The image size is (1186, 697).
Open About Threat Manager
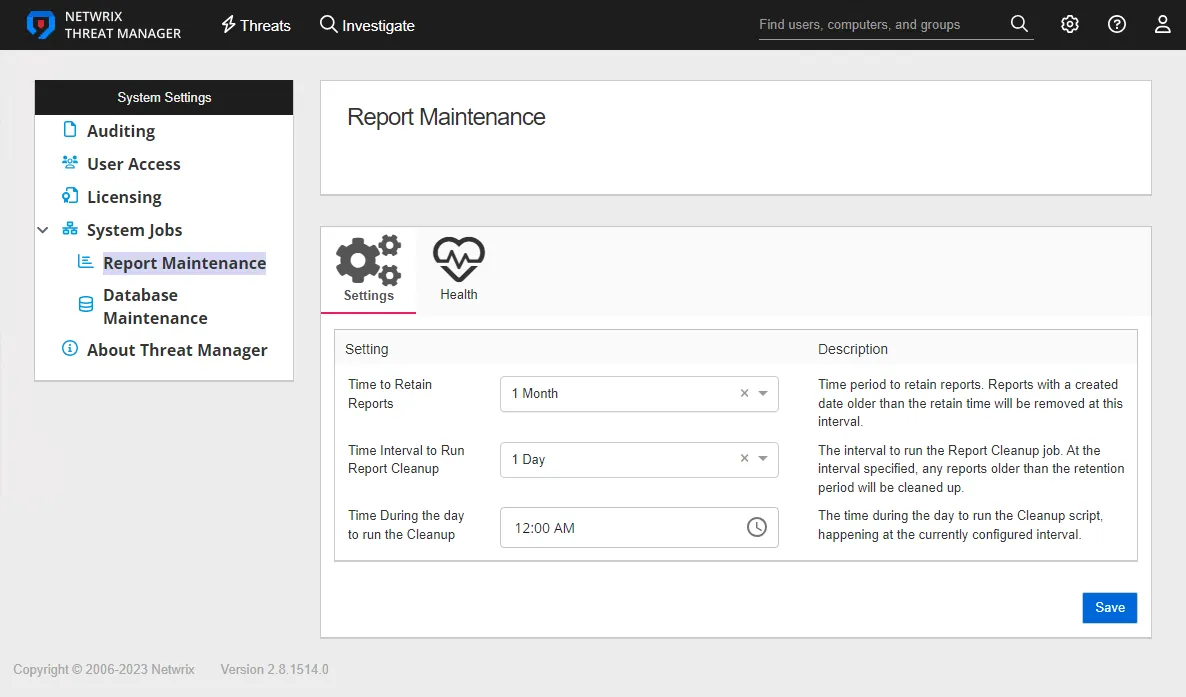point(177,350)
